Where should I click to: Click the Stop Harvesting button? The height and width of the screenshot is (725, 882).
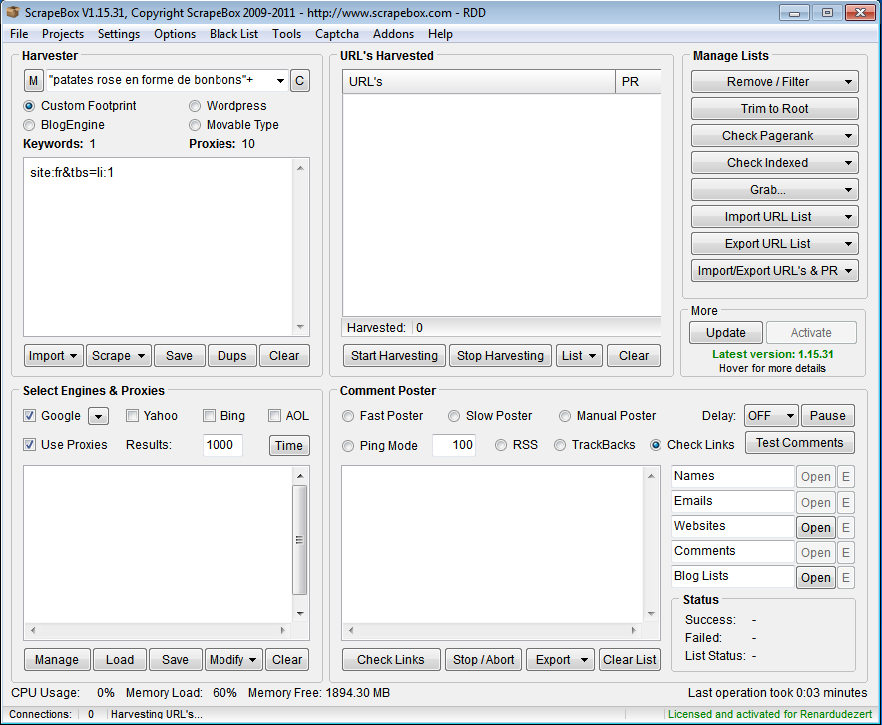500,356
